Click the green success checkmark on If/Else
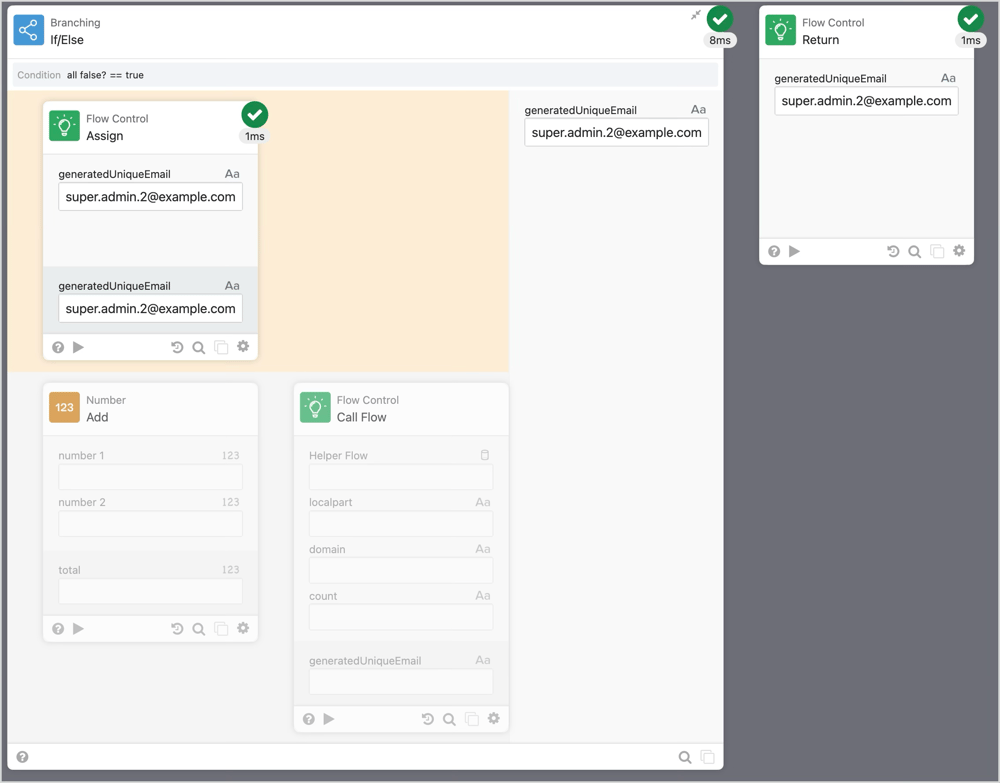The image size is (1000, 783). (x=720, y=17)
